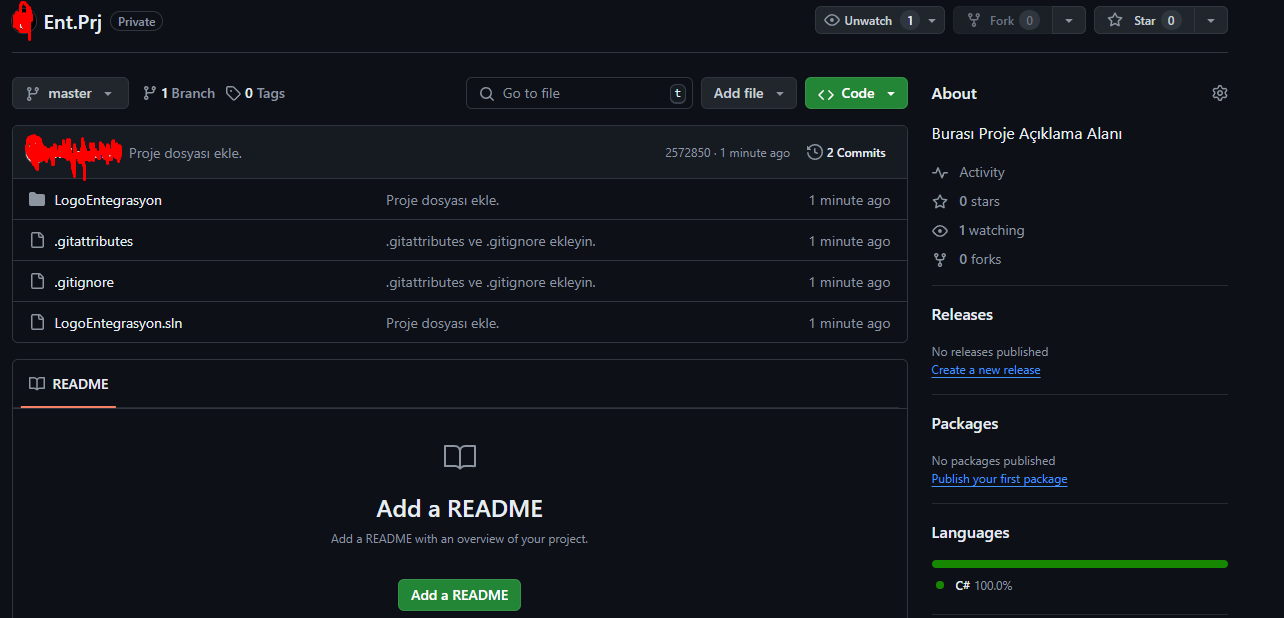The height and width of the screenshot is (618, 1284).
Task: Click commit message in the LogoEntegrasyon folder row
Action: click(443, 200)
